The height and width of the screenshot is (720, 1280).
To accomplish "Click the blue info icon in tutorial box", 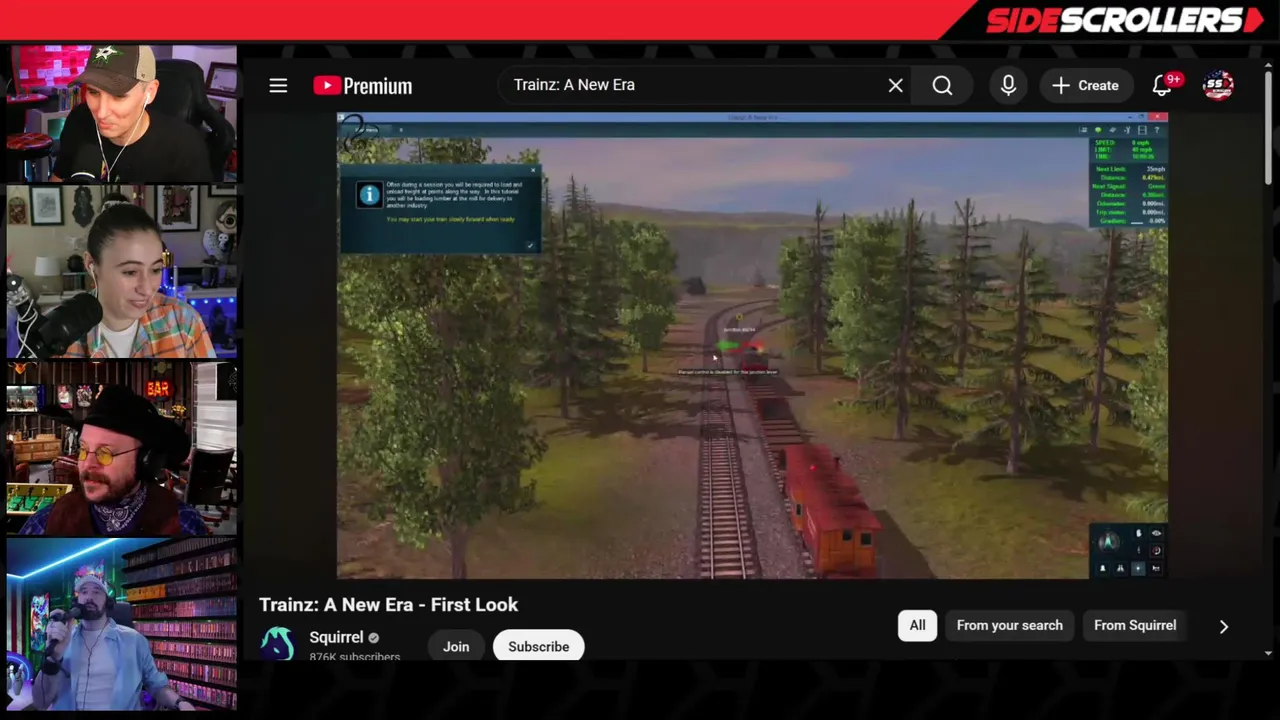I will 369,195.
